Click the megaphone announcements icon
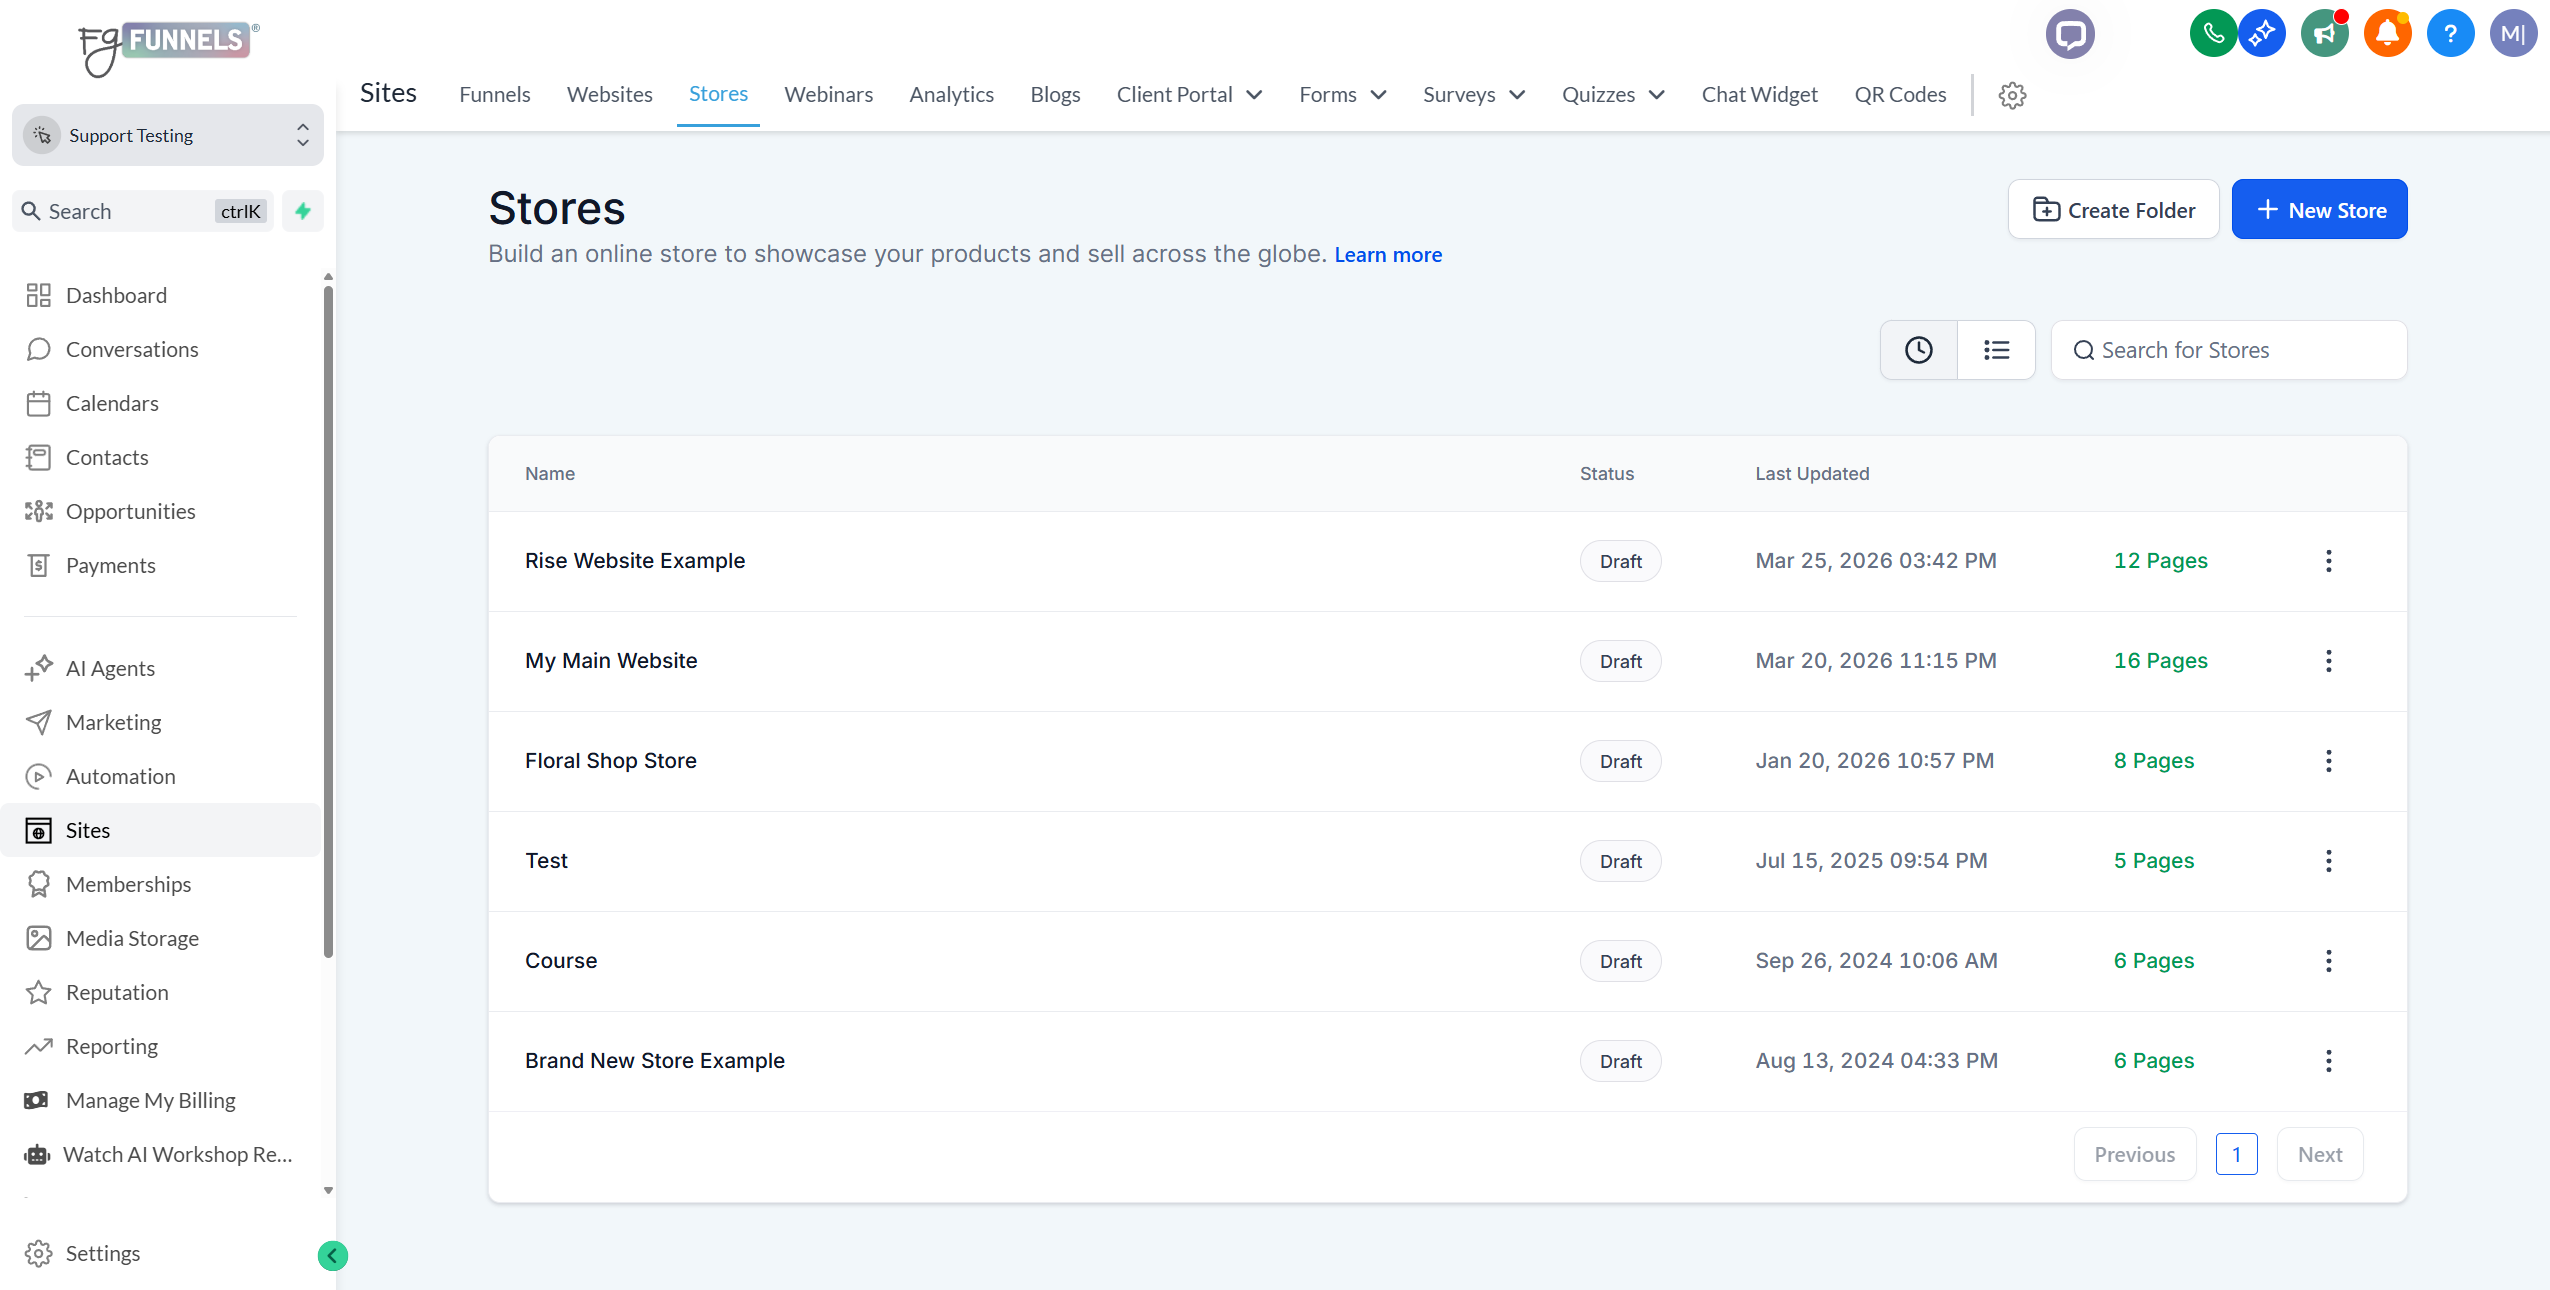The image size is (2550, 1290). [2324, 35]
